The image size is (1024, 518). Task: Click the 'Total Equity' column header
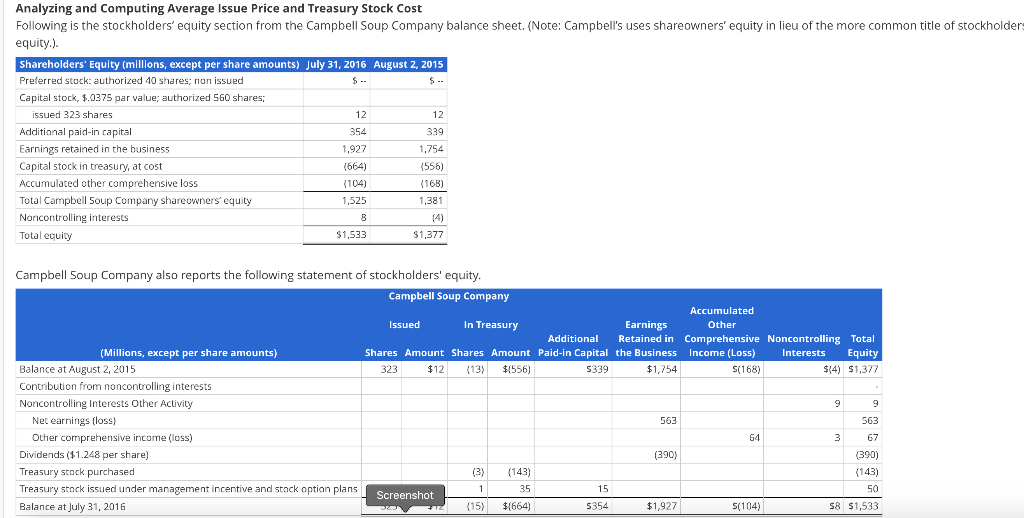862,346
